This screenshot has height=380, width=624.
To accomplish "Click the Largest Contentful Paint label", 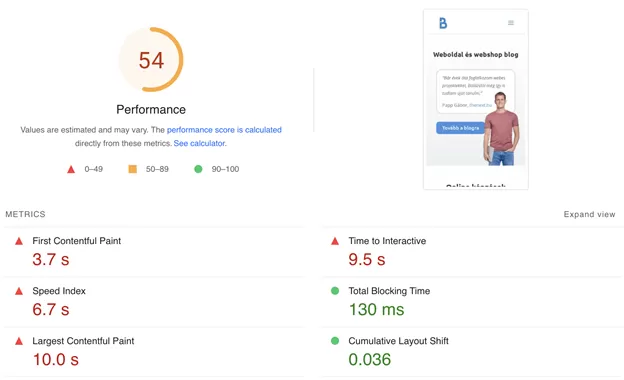I will pyautogui.click(x=83, y=341).
